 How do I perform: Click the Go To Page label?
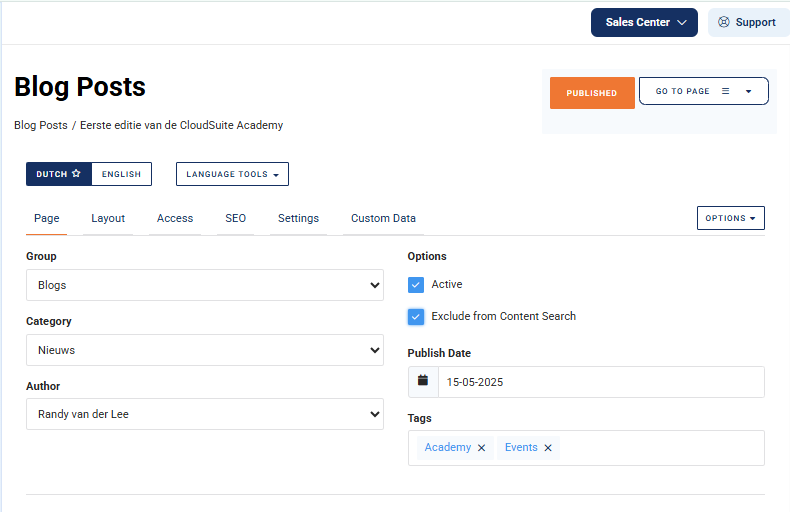[682, 91]
